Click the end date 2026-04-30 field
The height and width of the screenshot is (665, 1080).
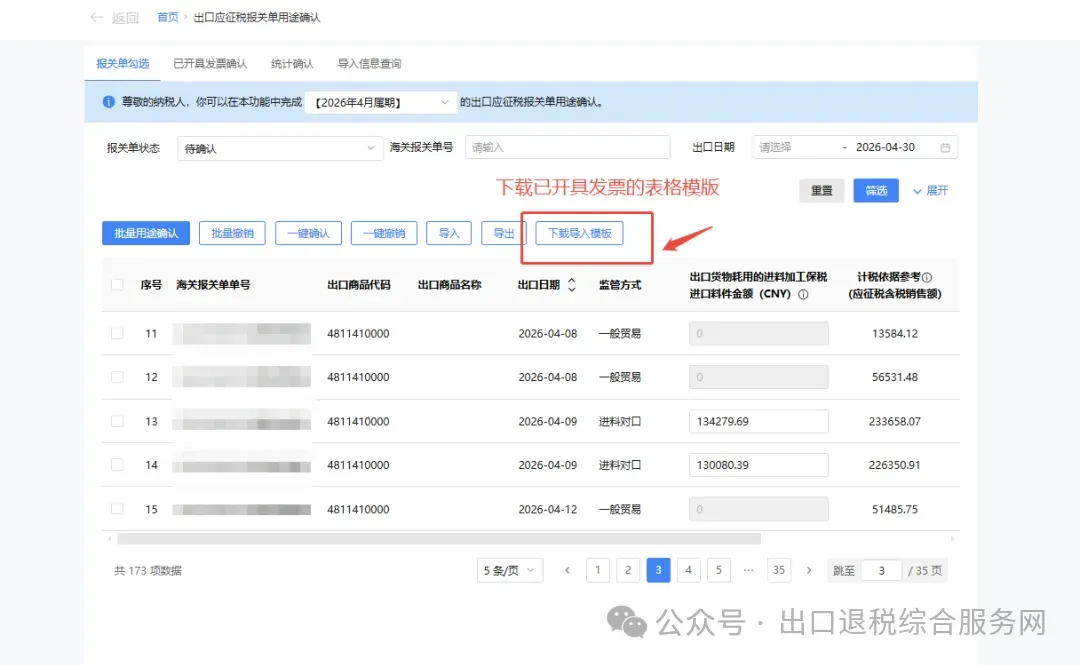[885, 147]
